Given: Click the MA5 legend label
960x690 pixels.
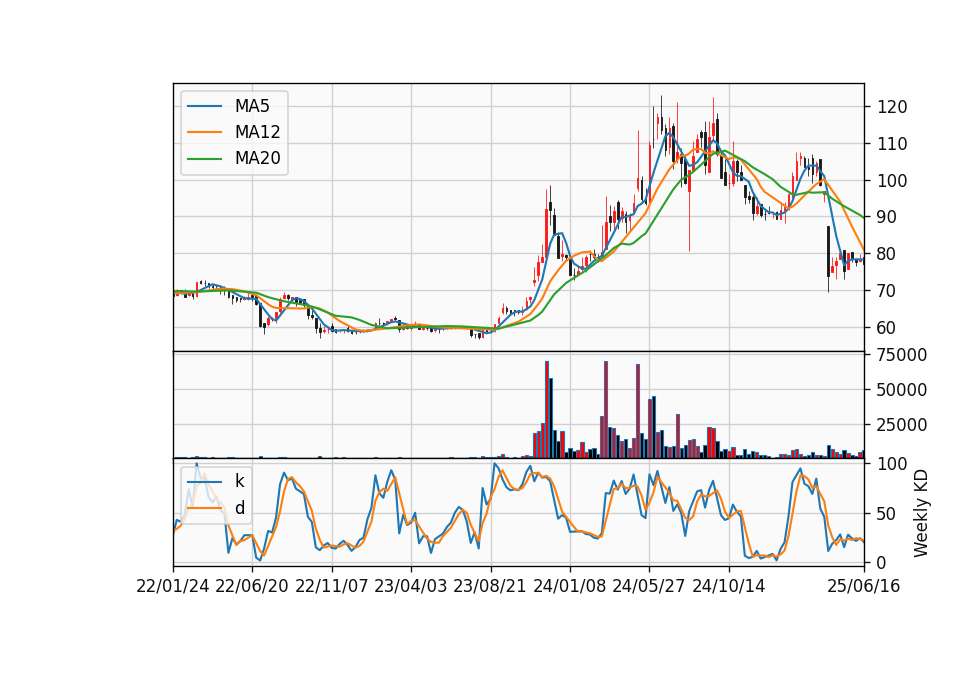Looking at the screenshot, I should [x=252, y=106].
